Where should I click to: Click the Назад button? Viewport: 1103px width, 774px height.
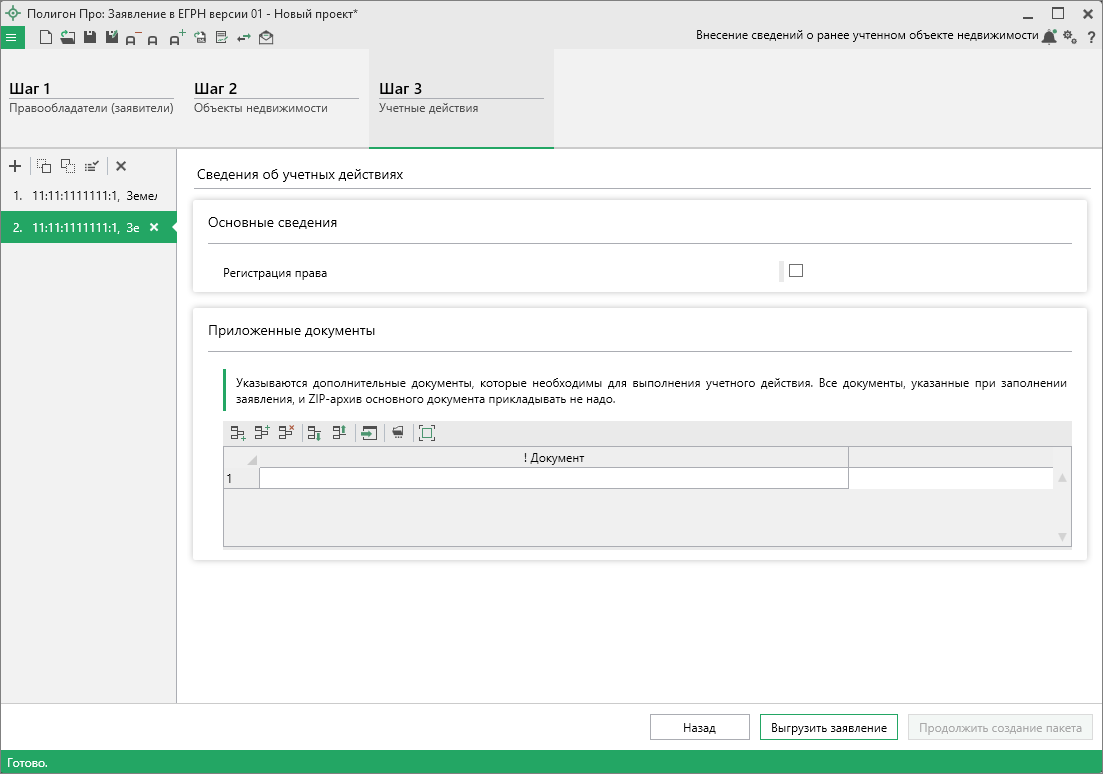click(x=699, y=728)
